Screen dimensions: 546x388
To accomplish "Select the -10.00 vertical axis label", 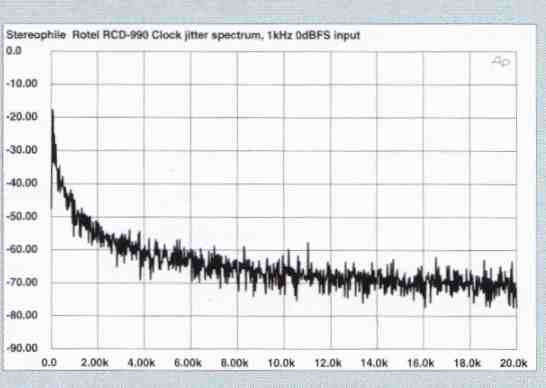I will tap(22, 84).
